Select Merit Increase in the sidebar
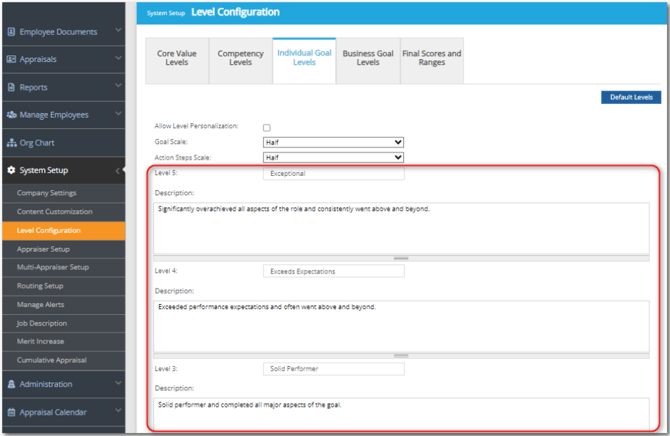The image size is (670, 436). click(x=41, y=341)
